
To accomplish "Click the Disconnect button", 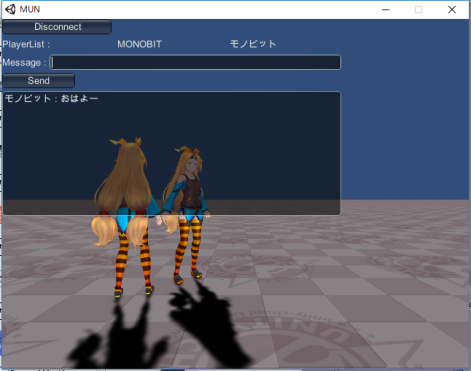I will 57,27.
